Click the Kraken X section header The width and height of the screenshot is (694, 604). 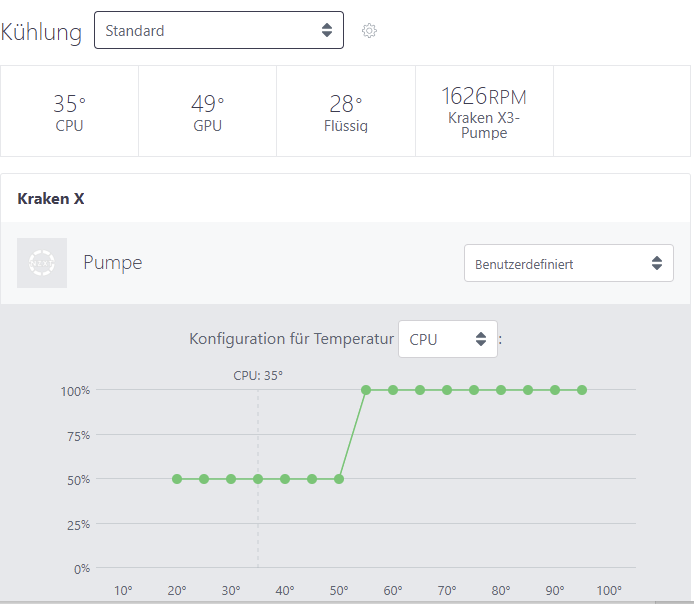point(51,198)
